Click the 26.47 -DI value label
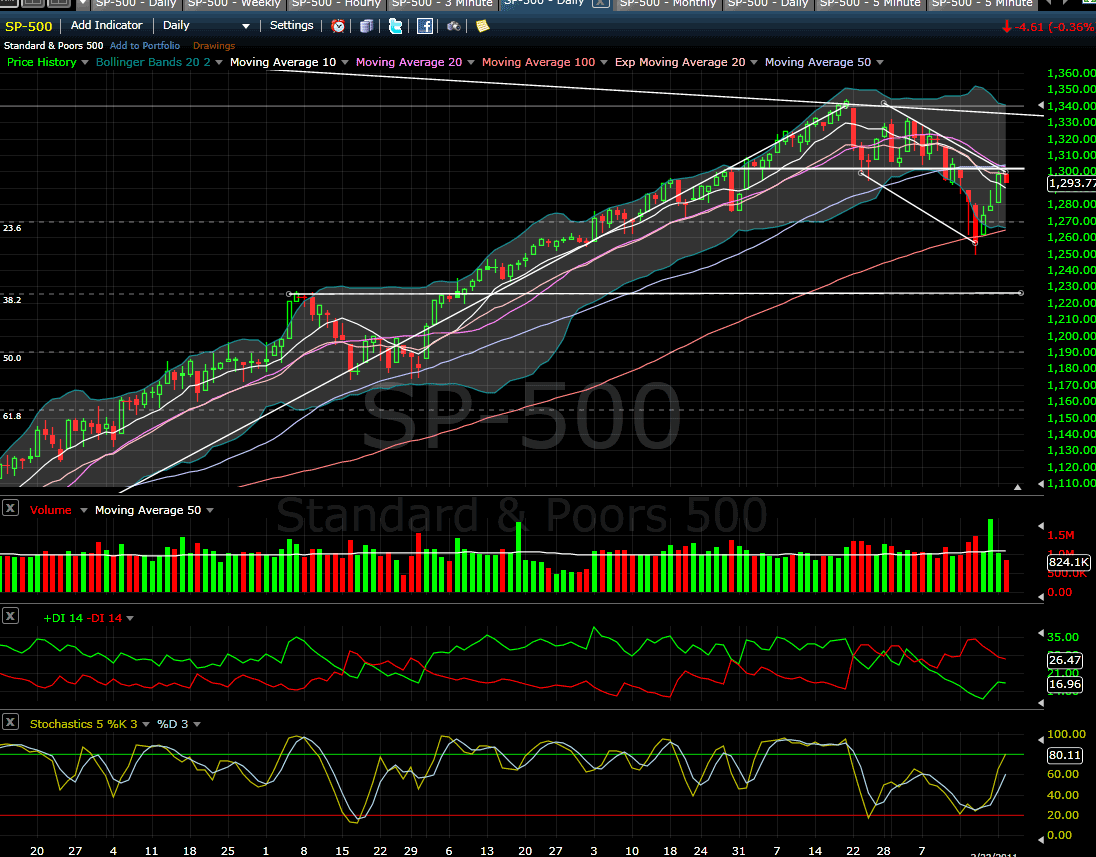 (x=1065, y=660)
